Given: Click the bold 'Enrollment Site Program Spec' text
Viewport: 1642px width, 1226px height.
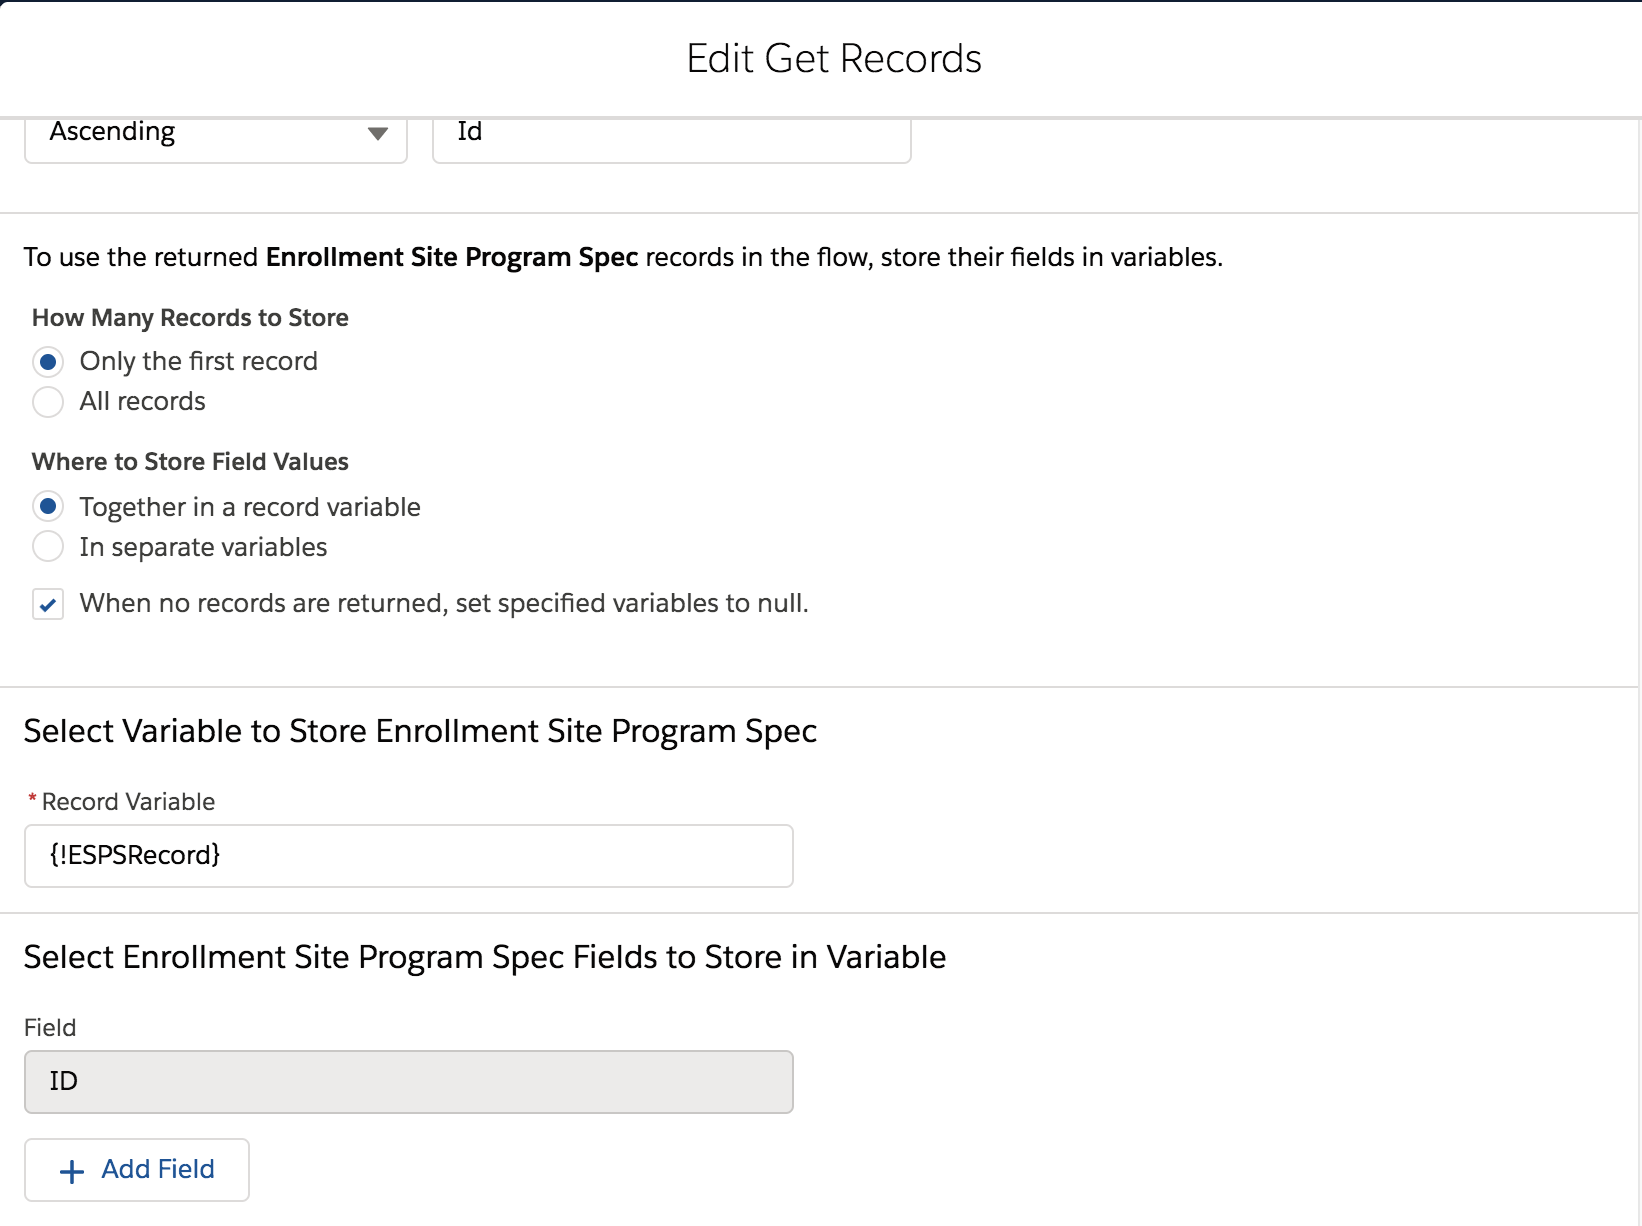Looking at the screenshot, I should 451,258.
